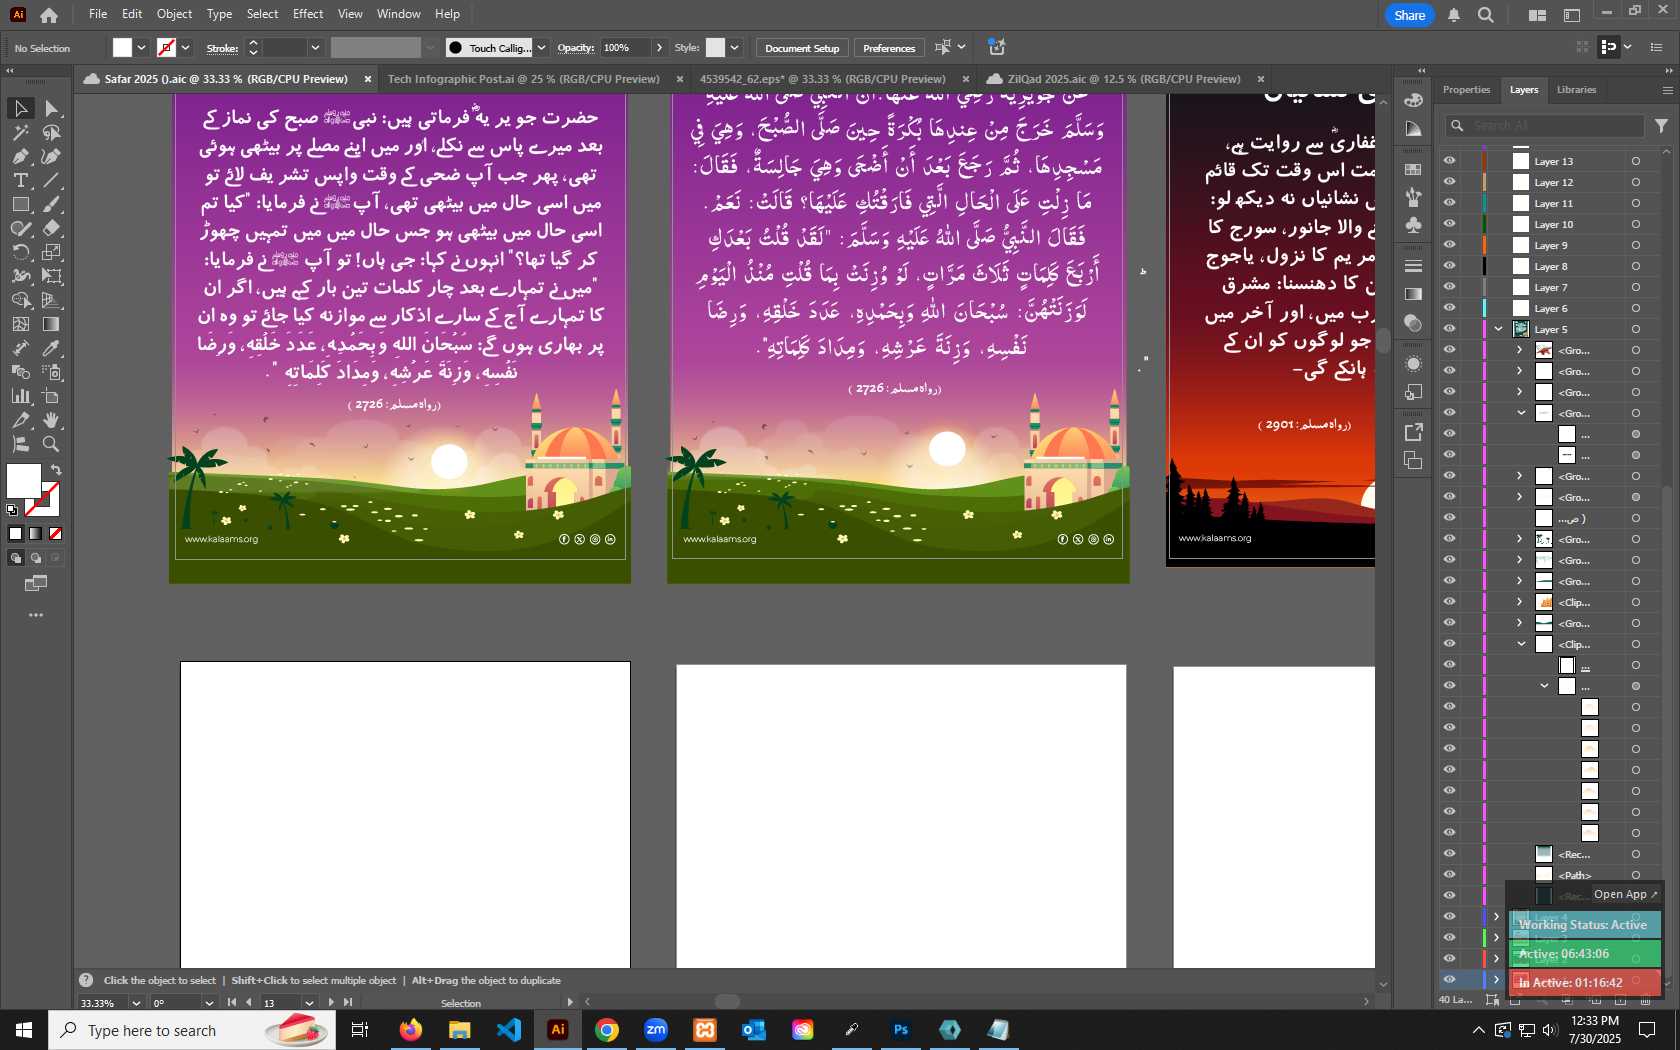Click the Opacity value field

pyautogui.click(x=625, y=48)
